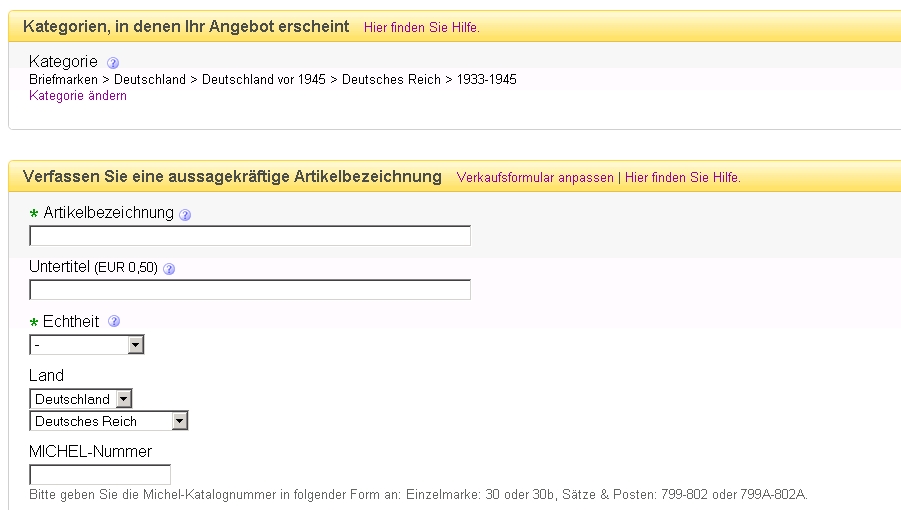Click the MICHEL-Nummer field label
901x510 pixels.
pos(90,452)
